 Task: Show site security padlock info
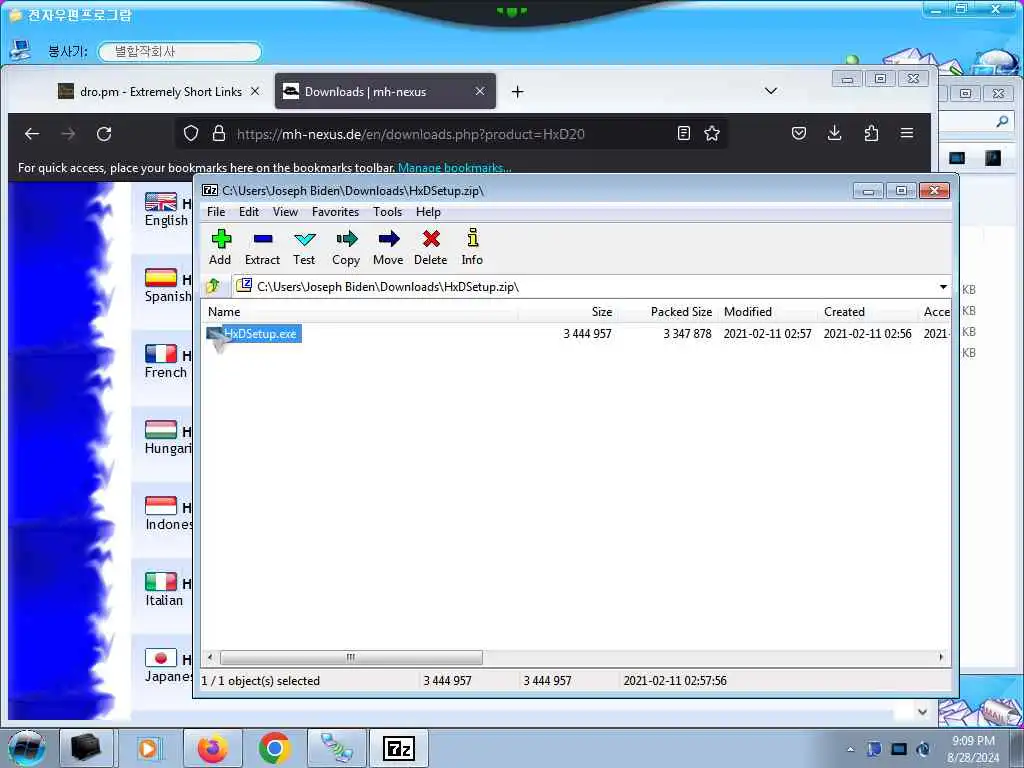[219, 134]
